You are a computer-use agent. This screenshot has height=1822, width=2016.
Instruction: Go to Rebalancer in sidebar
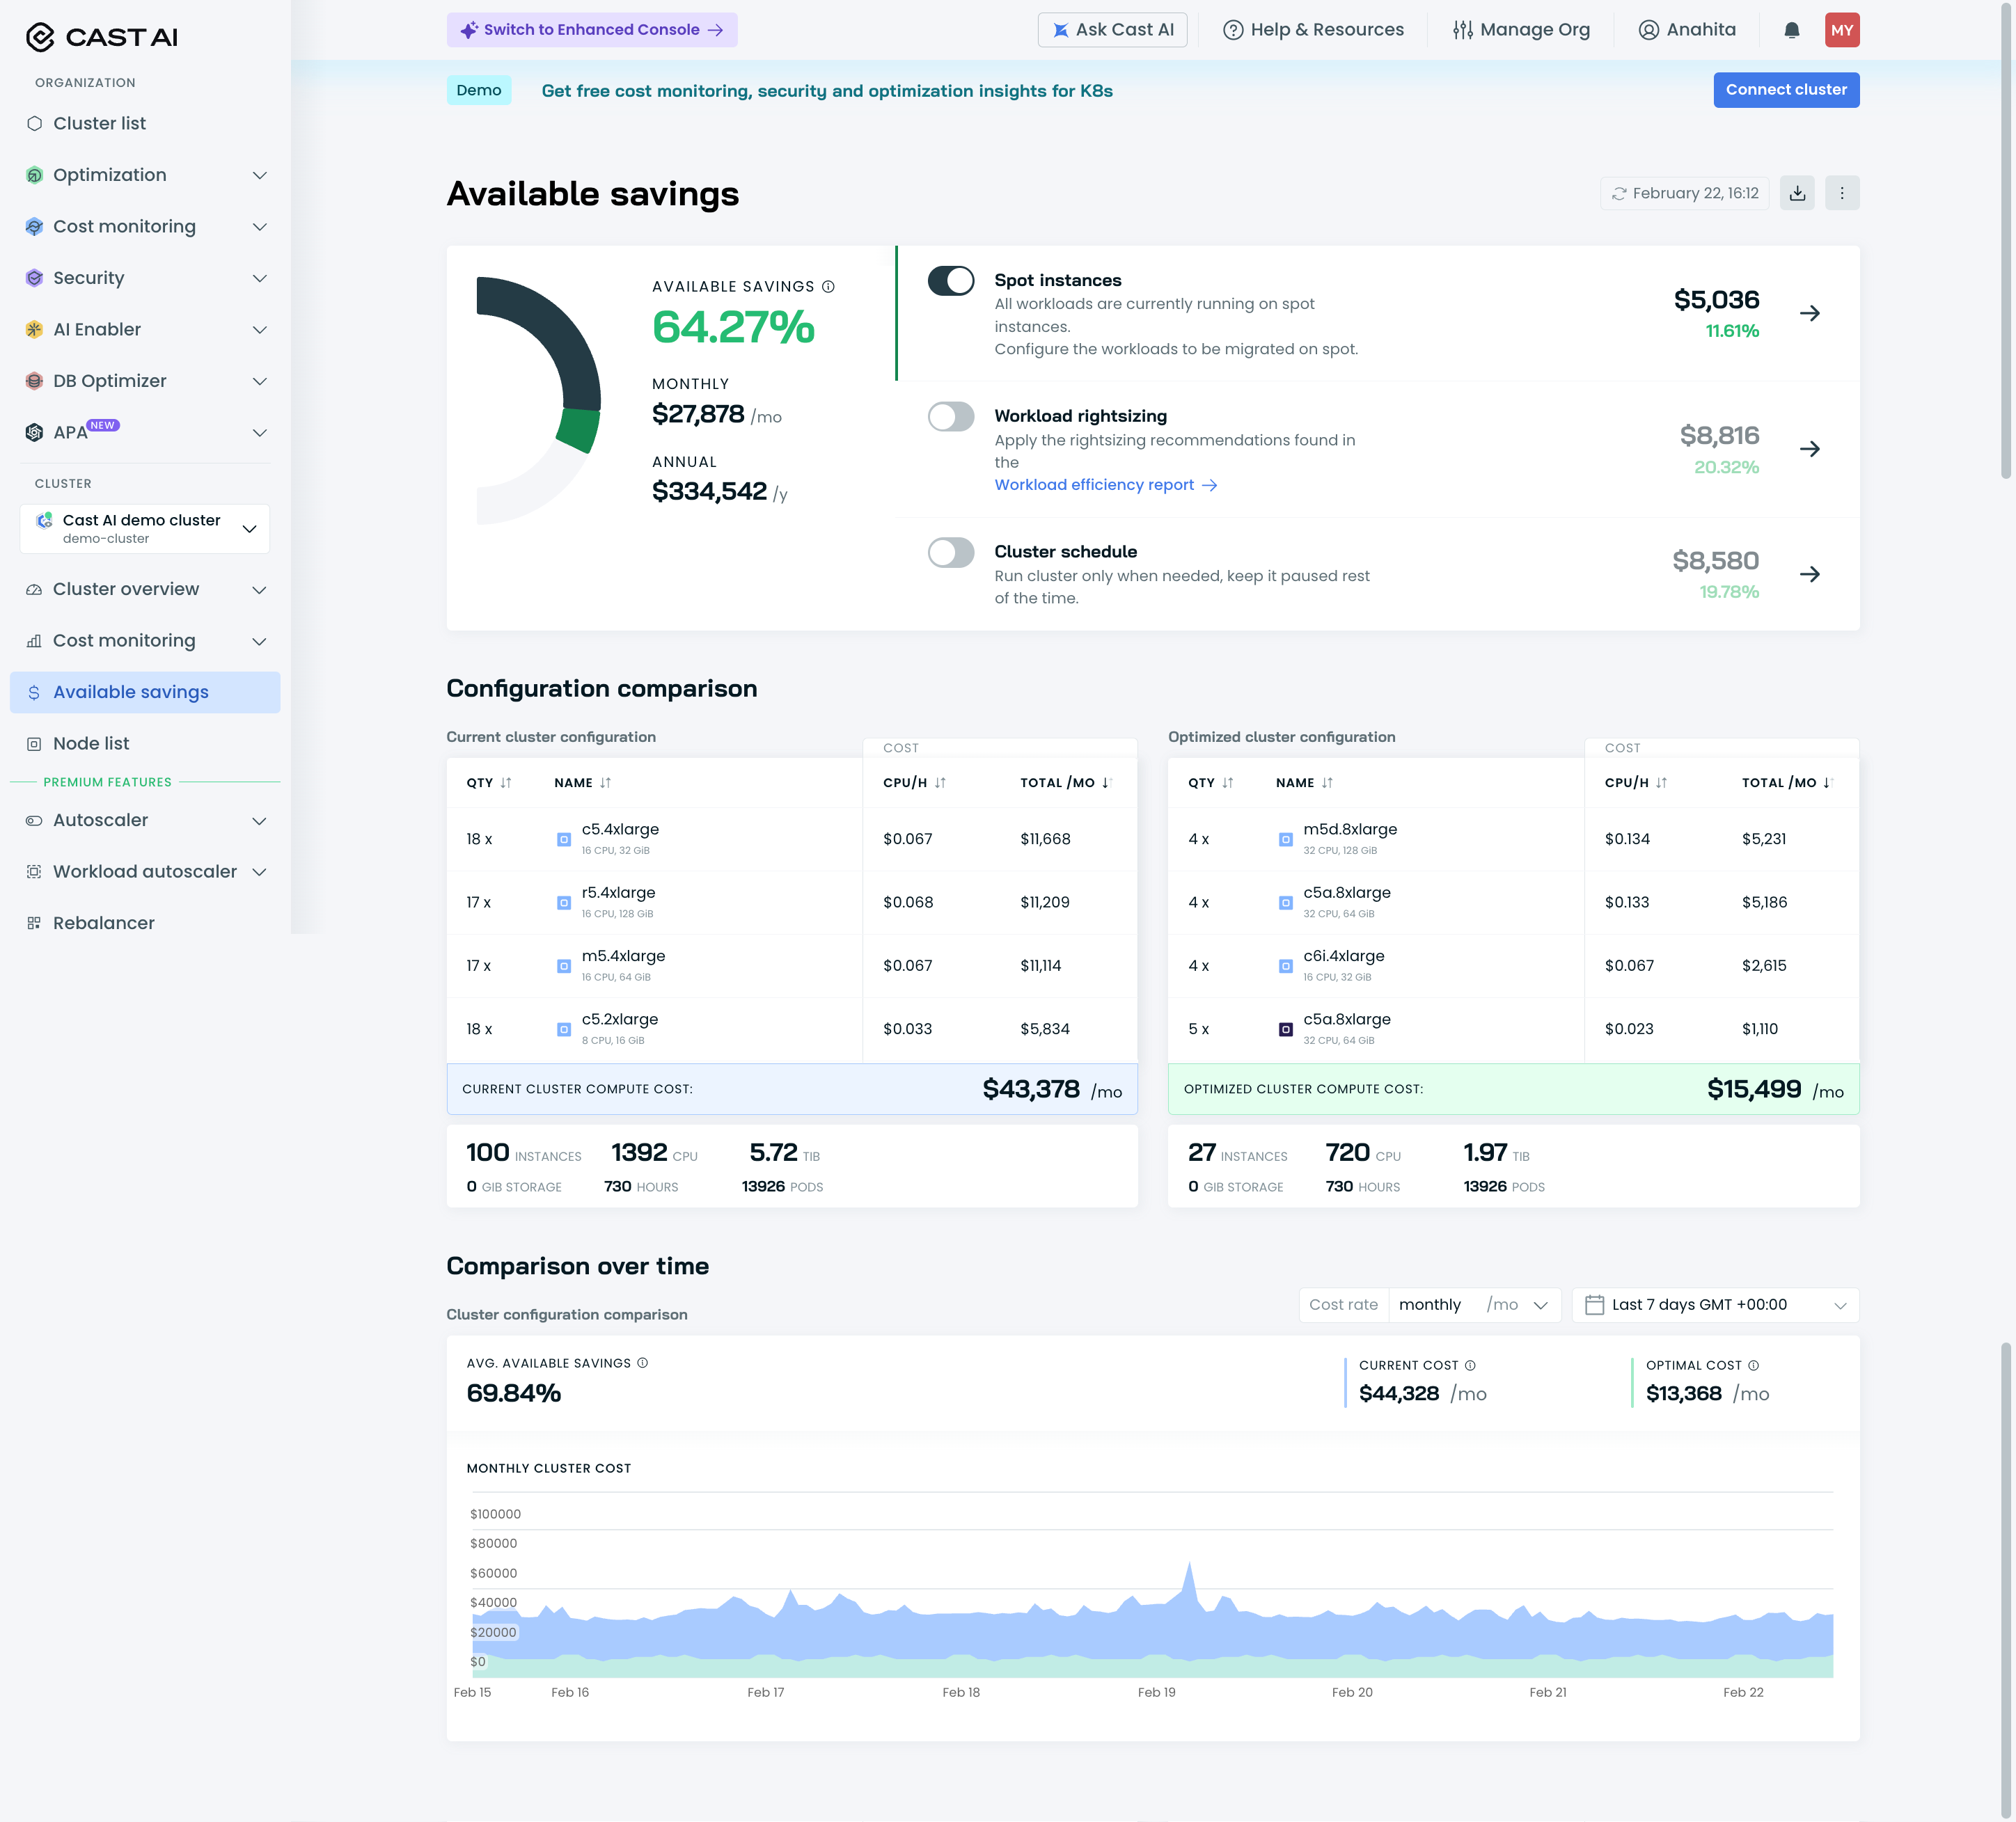[103, 923]
